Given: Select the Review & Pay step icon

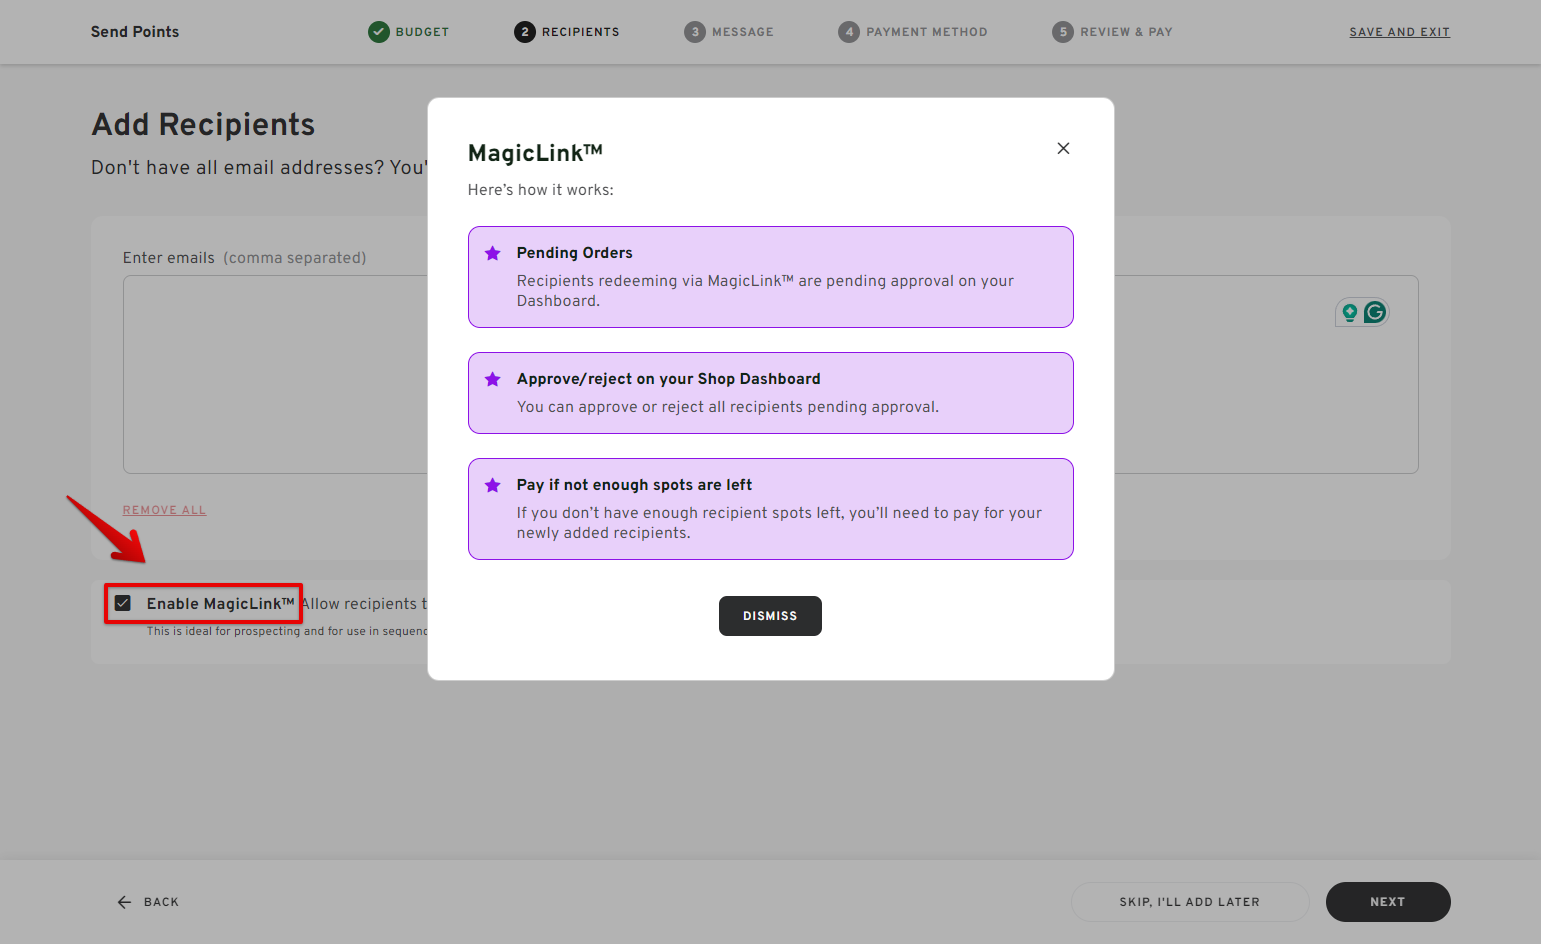Looking at the screenshot, I should coord(1063,31).
